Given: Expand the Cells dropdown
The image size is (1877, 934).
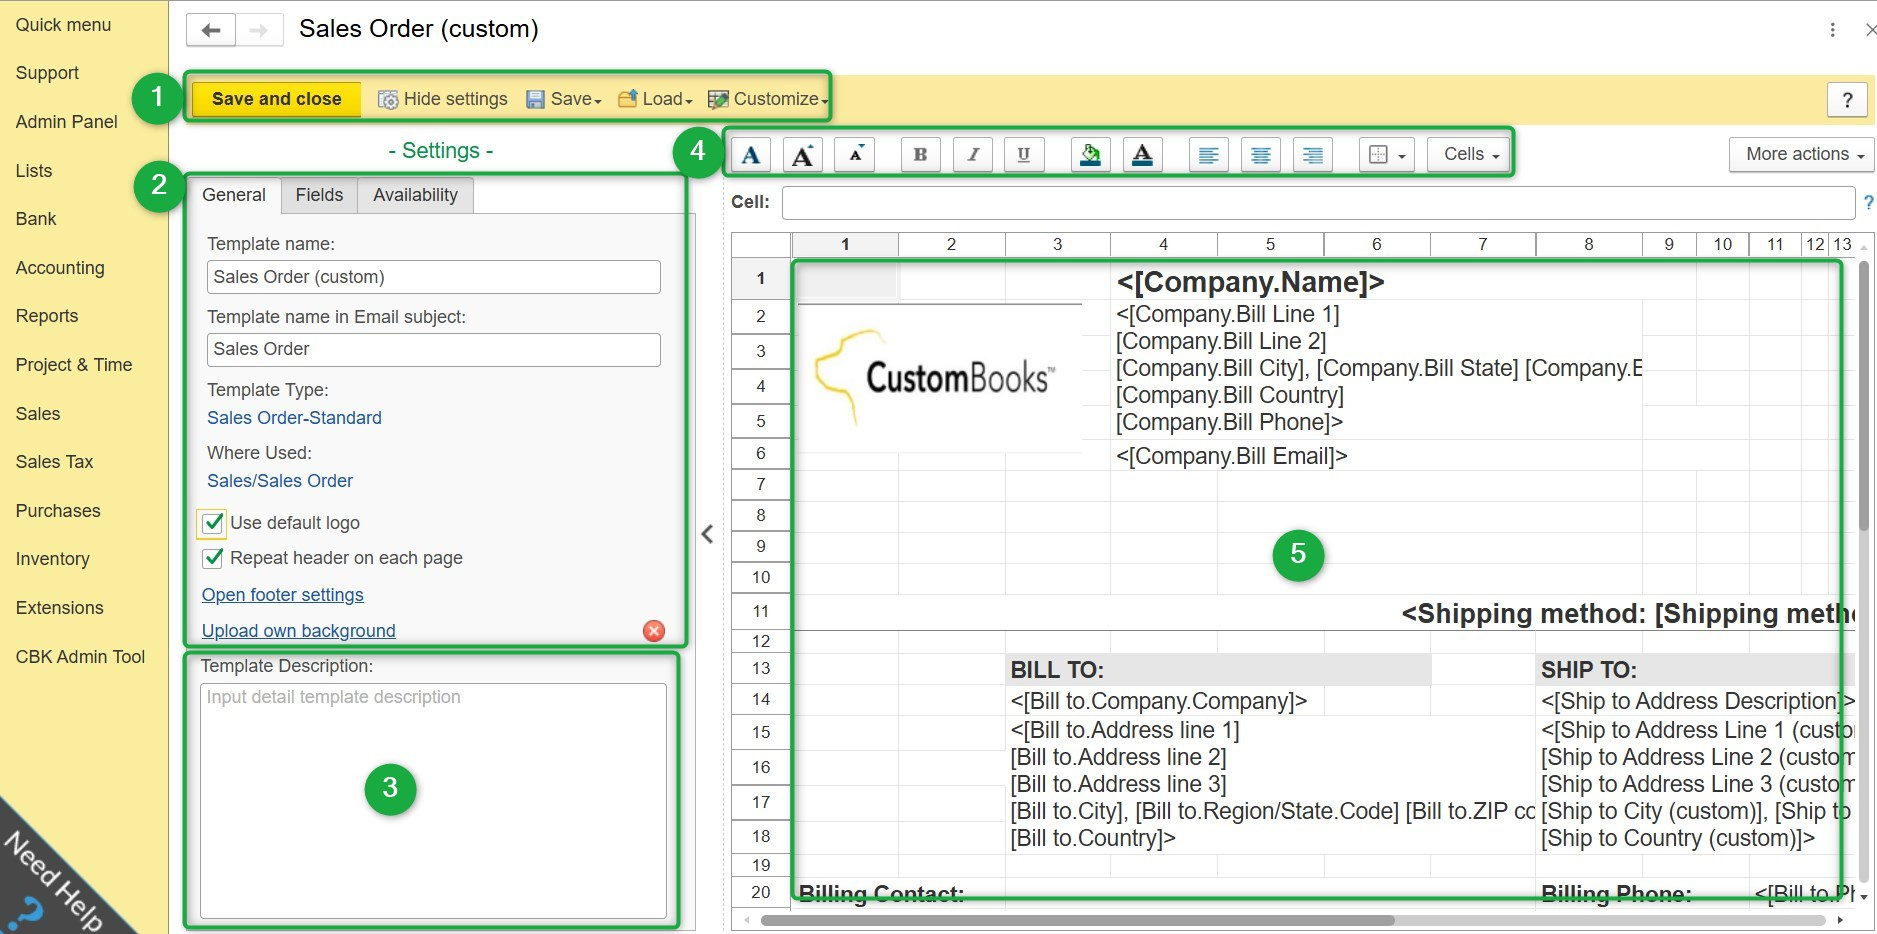Looking at the screenshot, I should click(1471, 155).
